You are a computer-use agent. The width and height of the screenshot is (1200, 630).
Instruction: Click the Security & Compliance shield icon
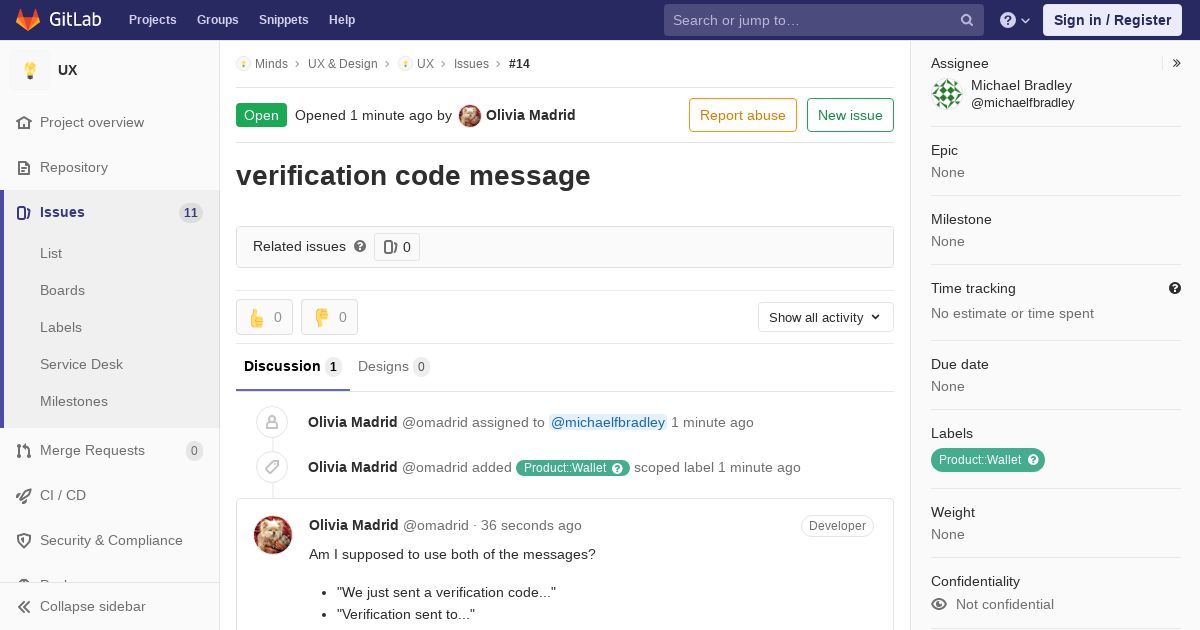[24, 540]
